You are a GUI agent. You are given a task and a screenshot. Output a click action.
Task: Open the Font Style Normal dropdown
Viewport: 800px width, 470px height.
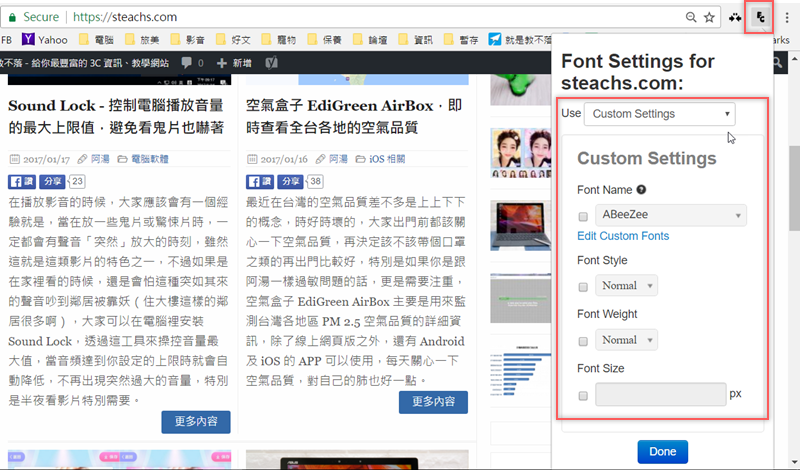coord(627,285)
